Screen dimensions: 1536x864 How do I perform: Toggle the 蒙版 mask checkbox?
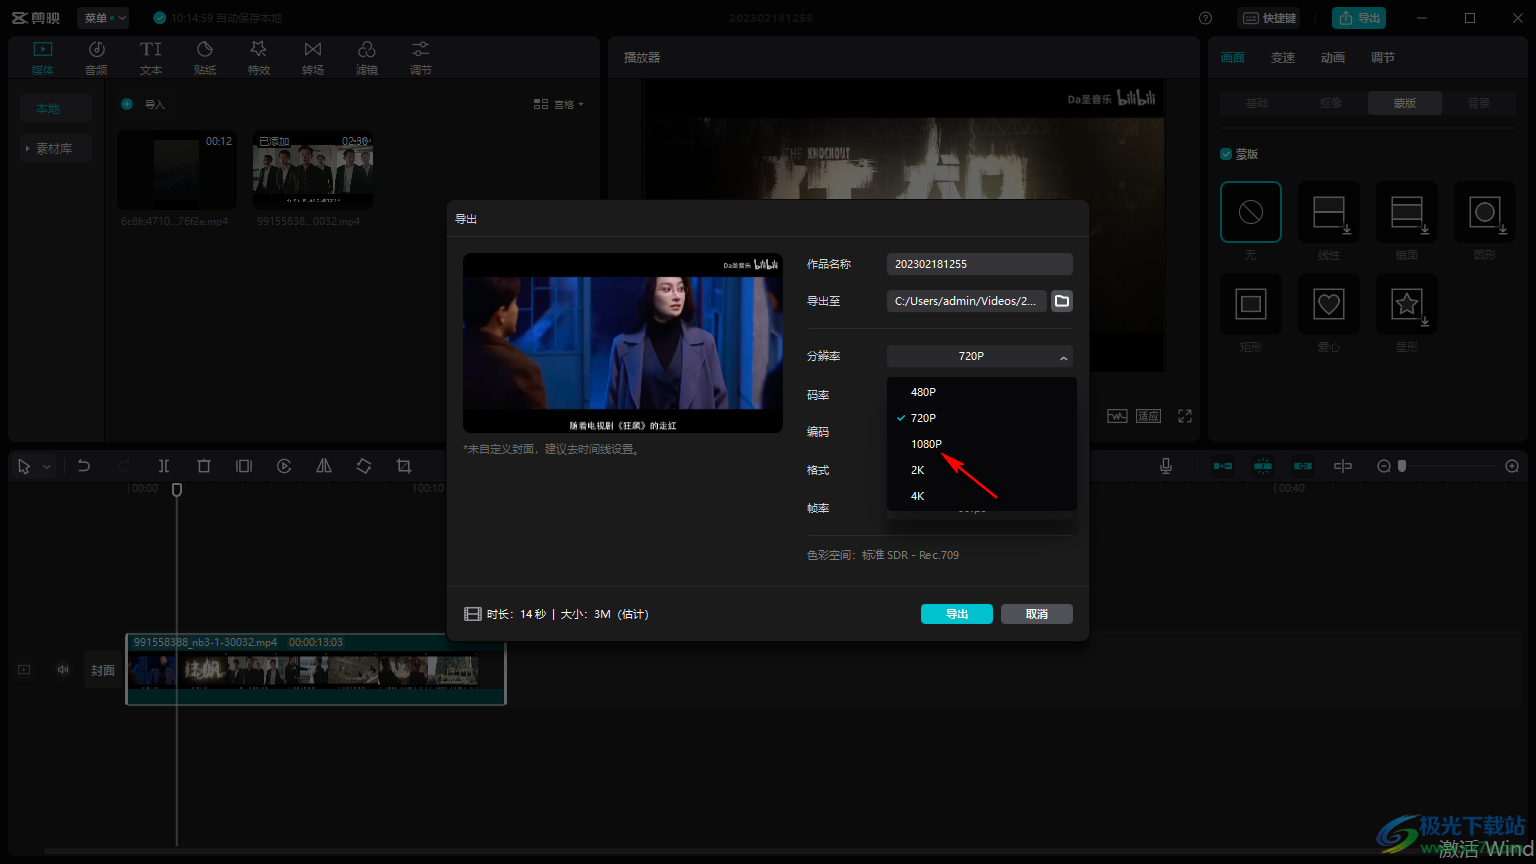pyautogui.click(x=1226, y=154)
